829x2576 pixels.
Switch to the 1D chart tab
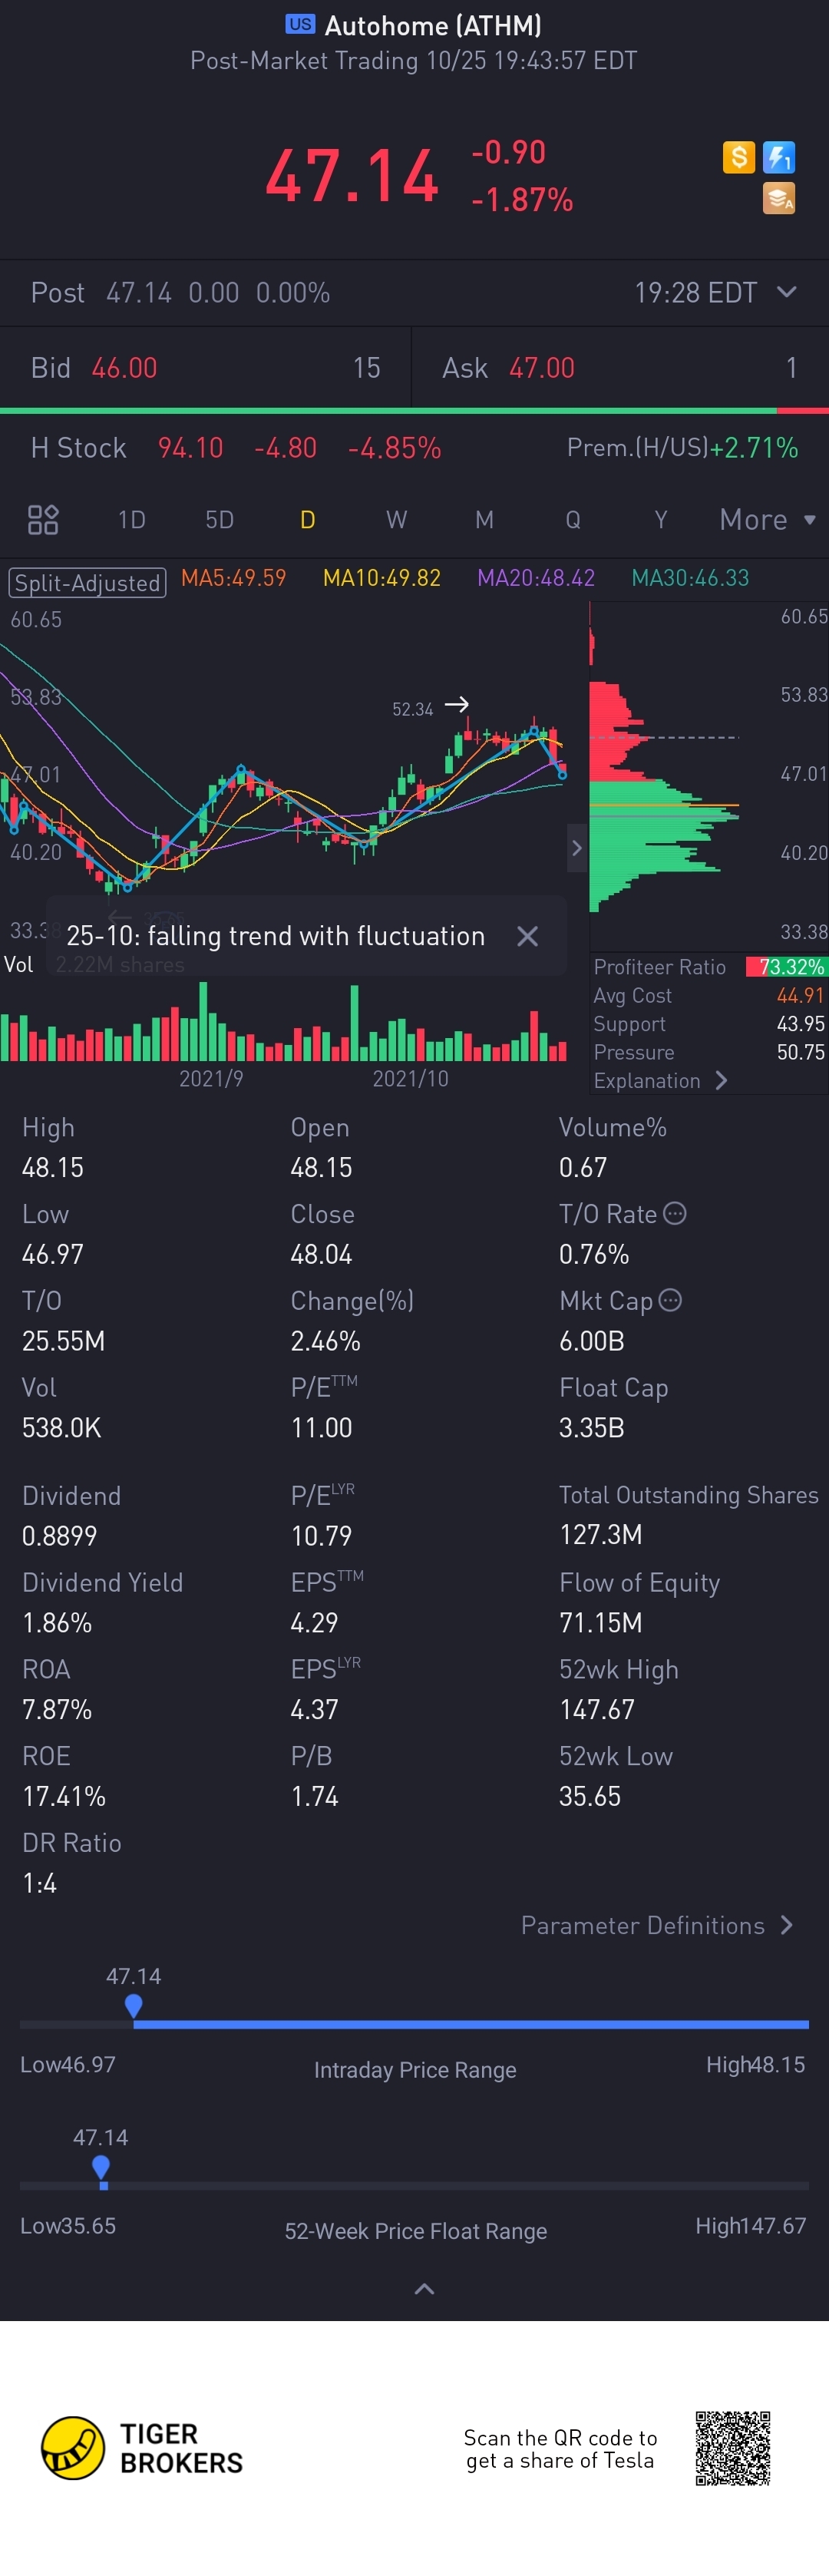(x=131, y=520)
